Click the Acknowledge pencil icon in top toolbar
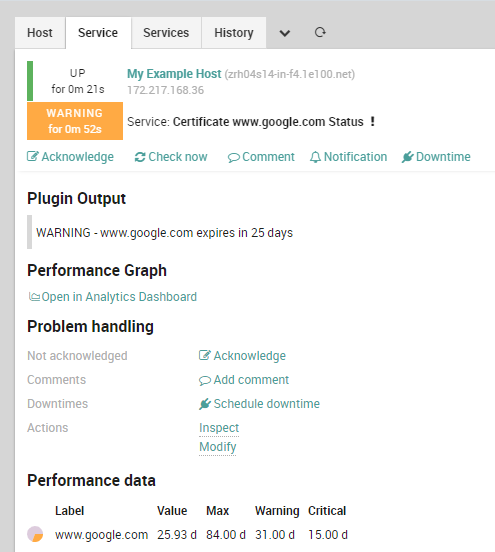 (x=33, y=156)
